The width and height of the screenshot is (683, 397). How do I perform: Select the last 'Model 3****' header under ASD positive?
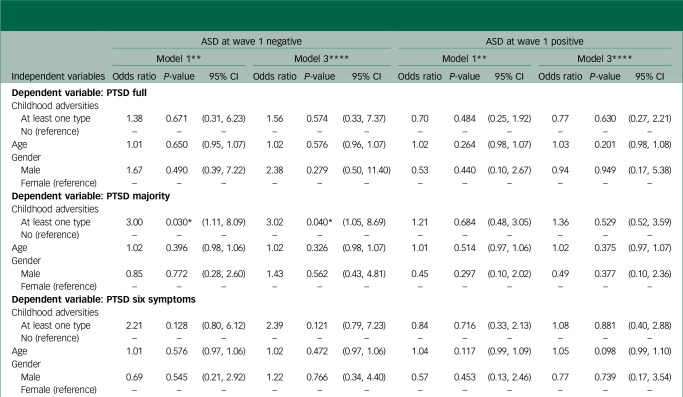click(x=605, y=58)
